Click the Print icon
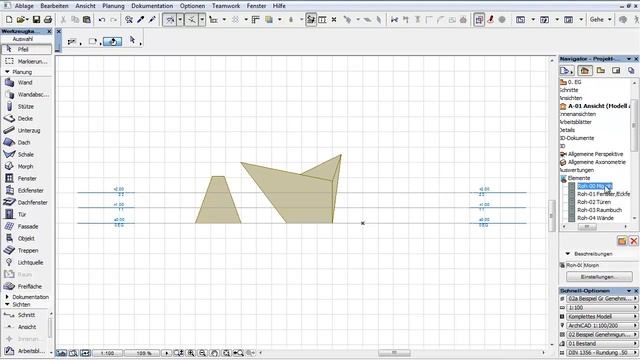 click(x=48, y=19)
